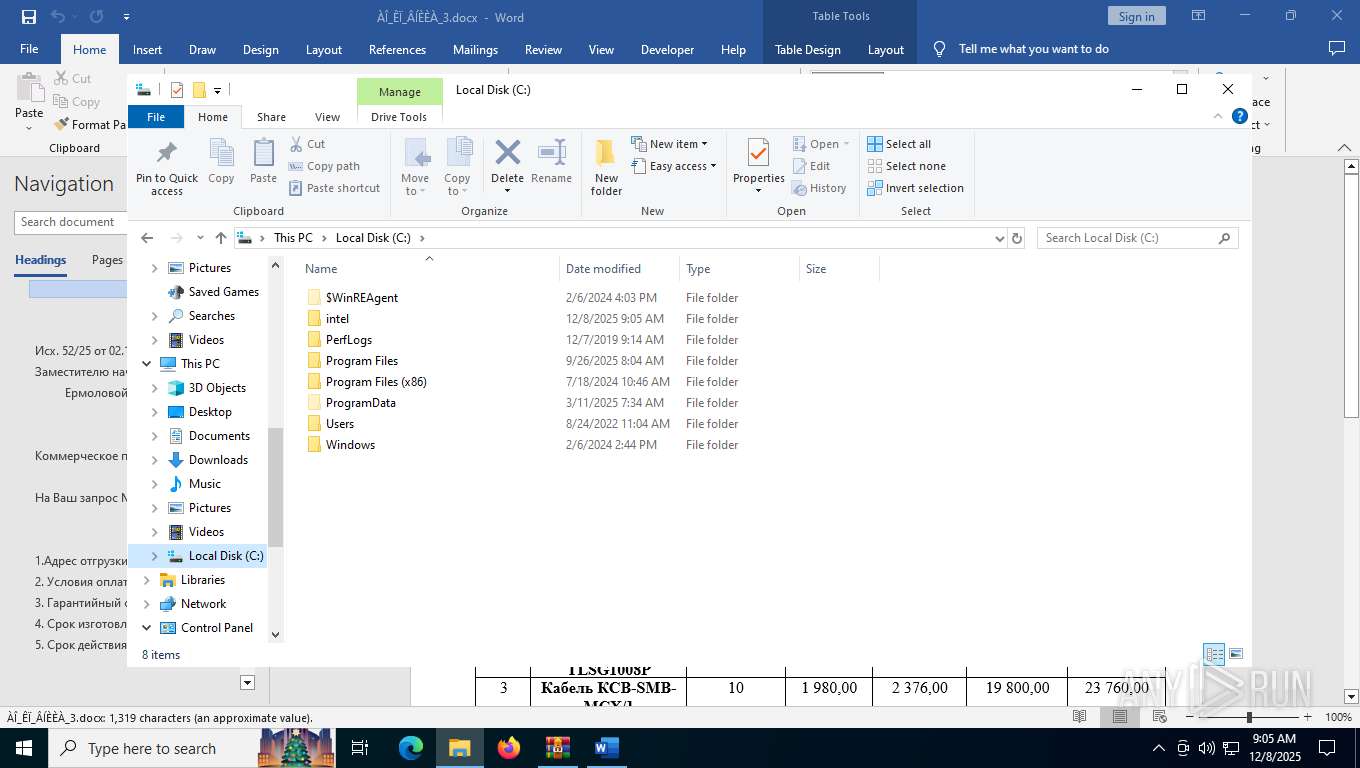Open Word Table Design tab
This screenshot has height=768, width=1360.
click(x=808, y=50)
